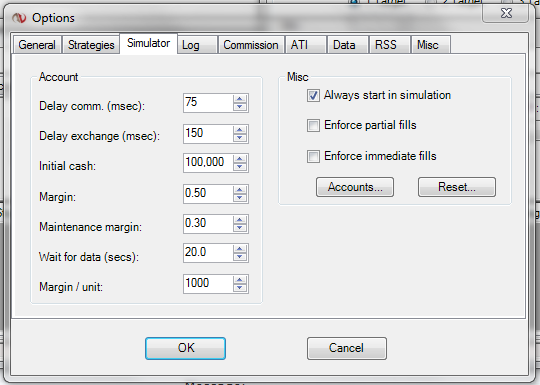Click the Options title bar app icon

[19, 18]
